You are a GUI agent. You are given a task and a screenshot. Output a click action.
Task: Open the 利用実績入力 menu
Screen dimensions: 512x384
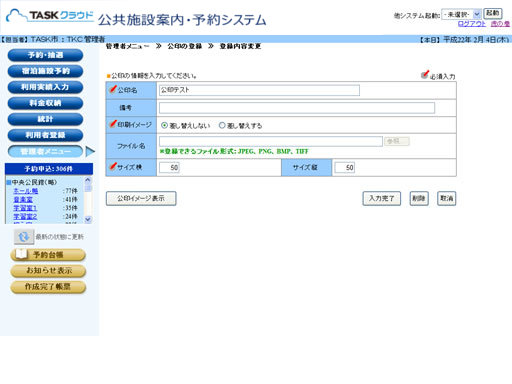[x=45, y=87]
